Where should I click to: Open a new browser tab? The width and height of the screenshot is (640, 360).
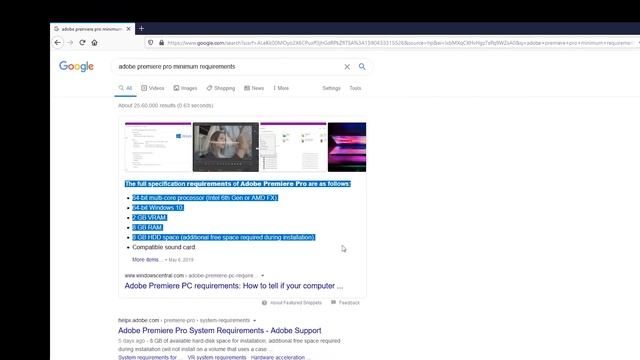click(x=141, y=29)
